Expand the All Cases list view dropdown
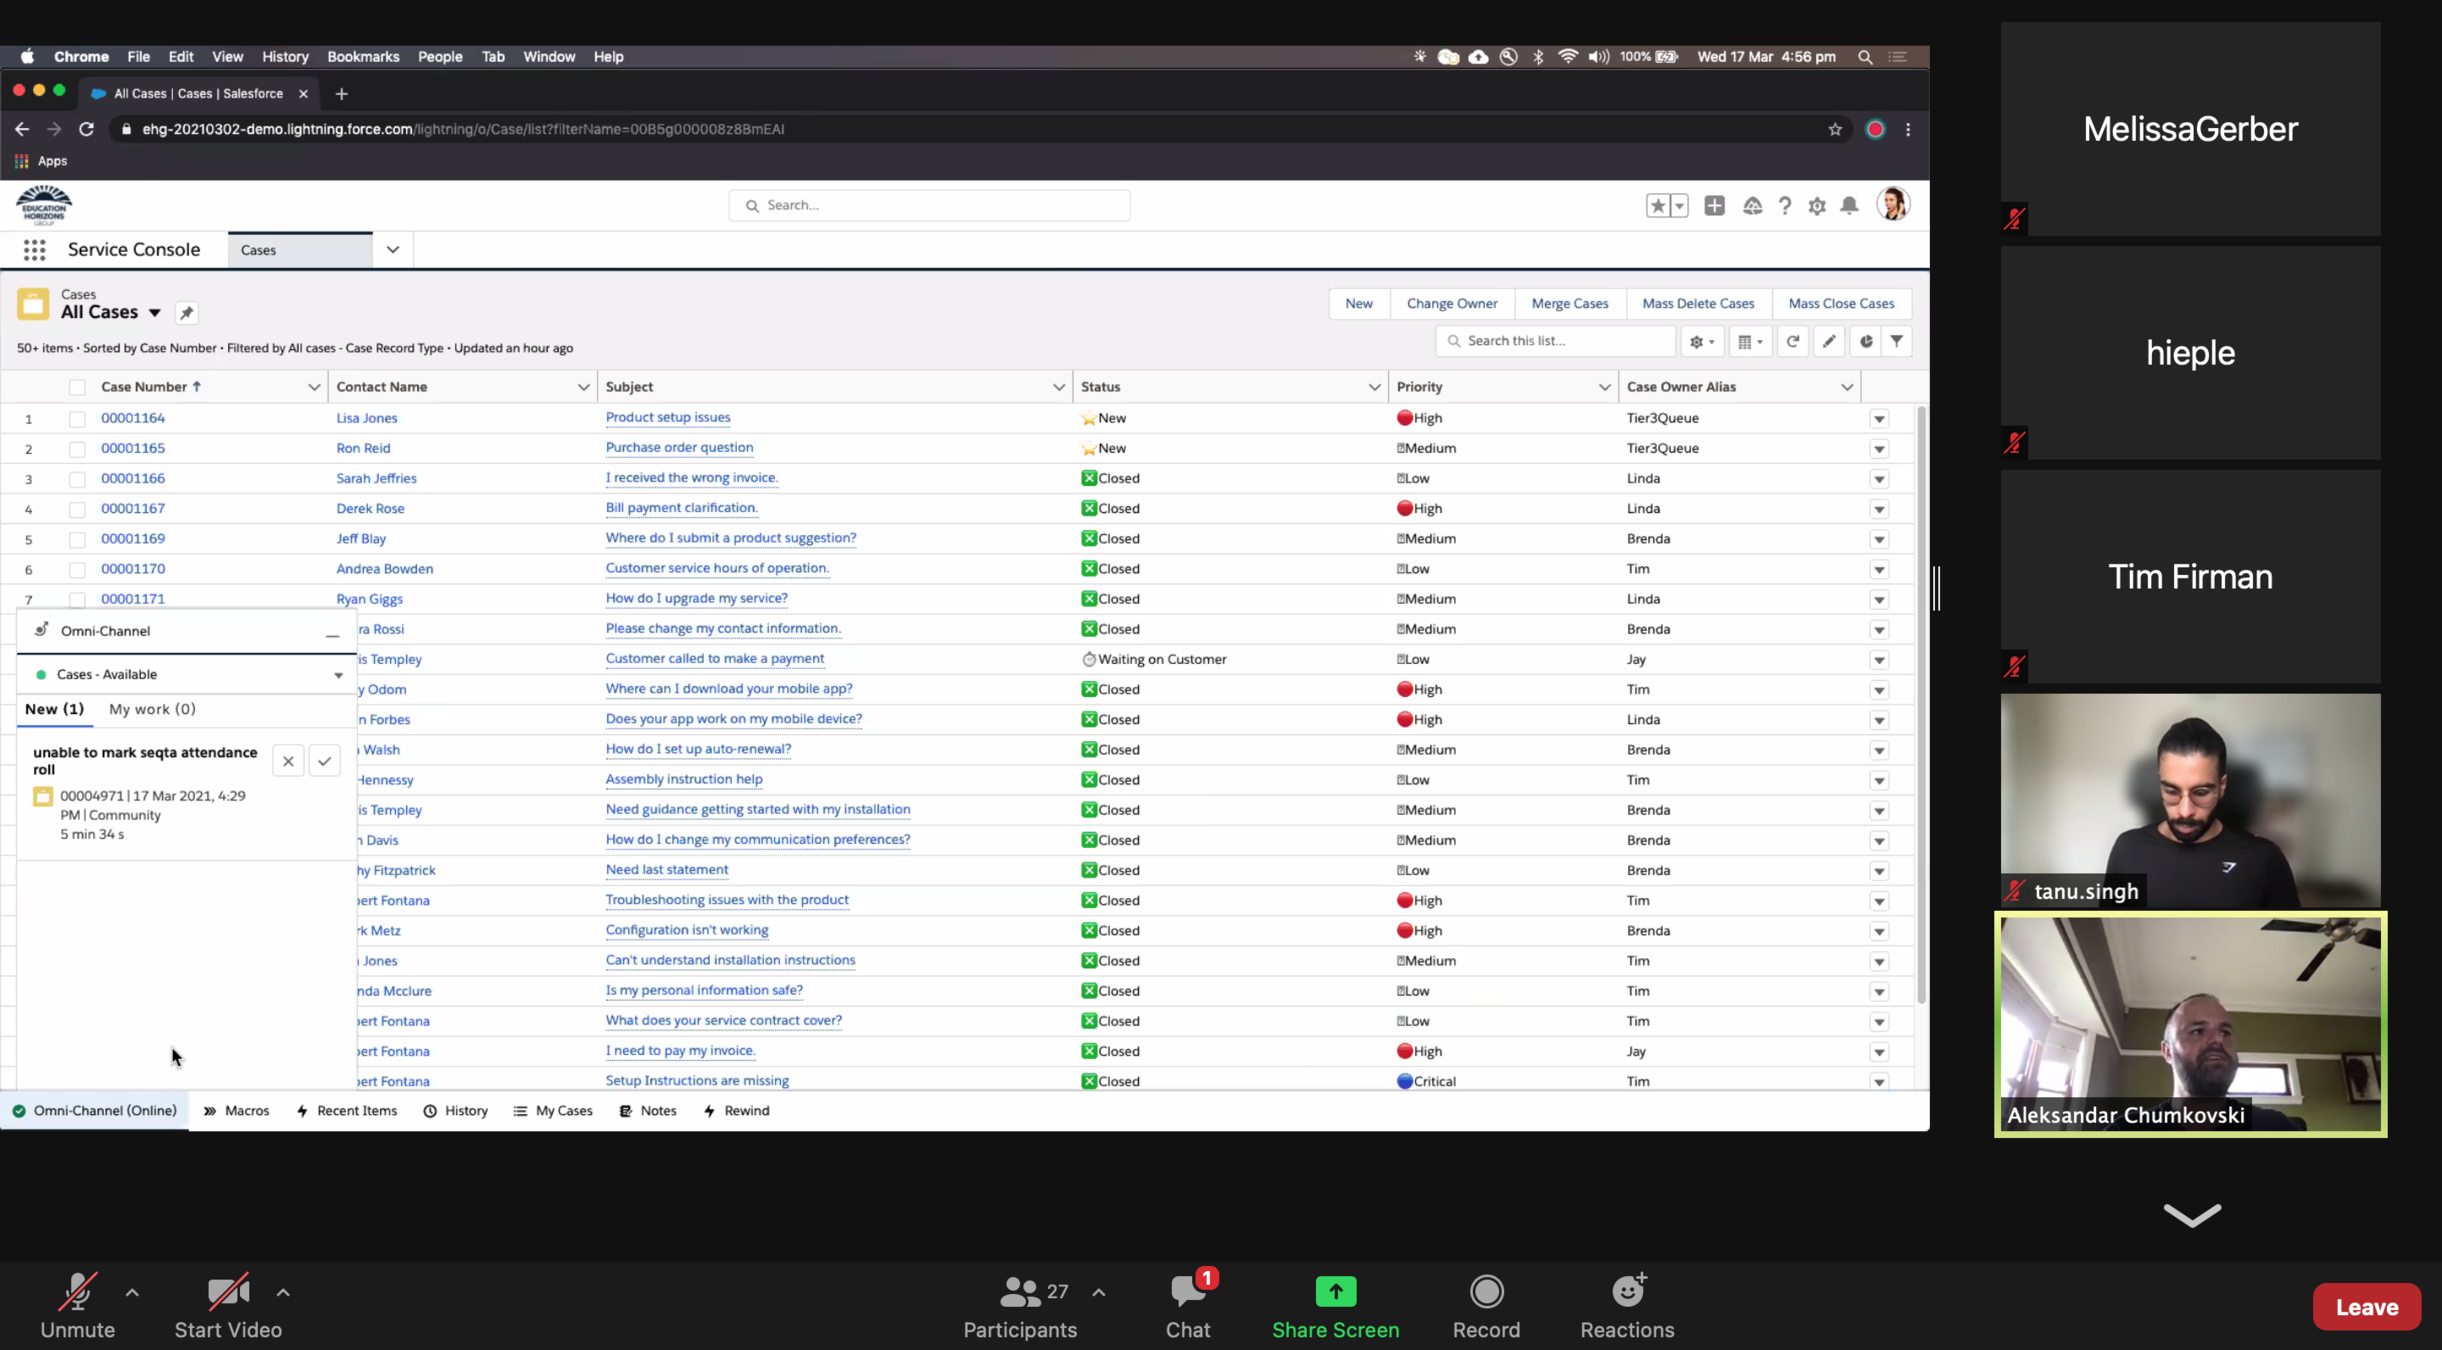The image size is (2442, 1350). click(155, 313)
